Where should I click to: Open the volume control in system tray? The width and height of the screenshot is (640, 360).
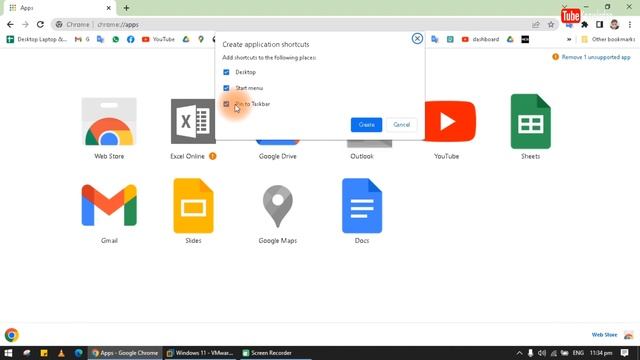point(542,353)
